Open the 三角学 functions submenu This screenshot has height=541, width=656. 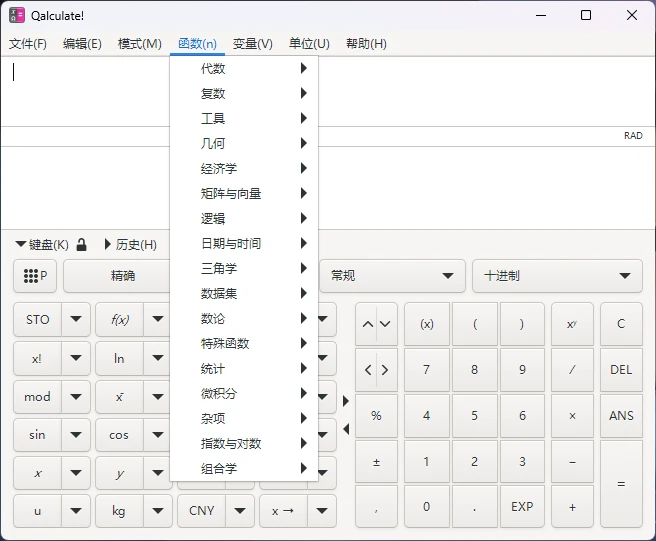click(x=244, y=268)
